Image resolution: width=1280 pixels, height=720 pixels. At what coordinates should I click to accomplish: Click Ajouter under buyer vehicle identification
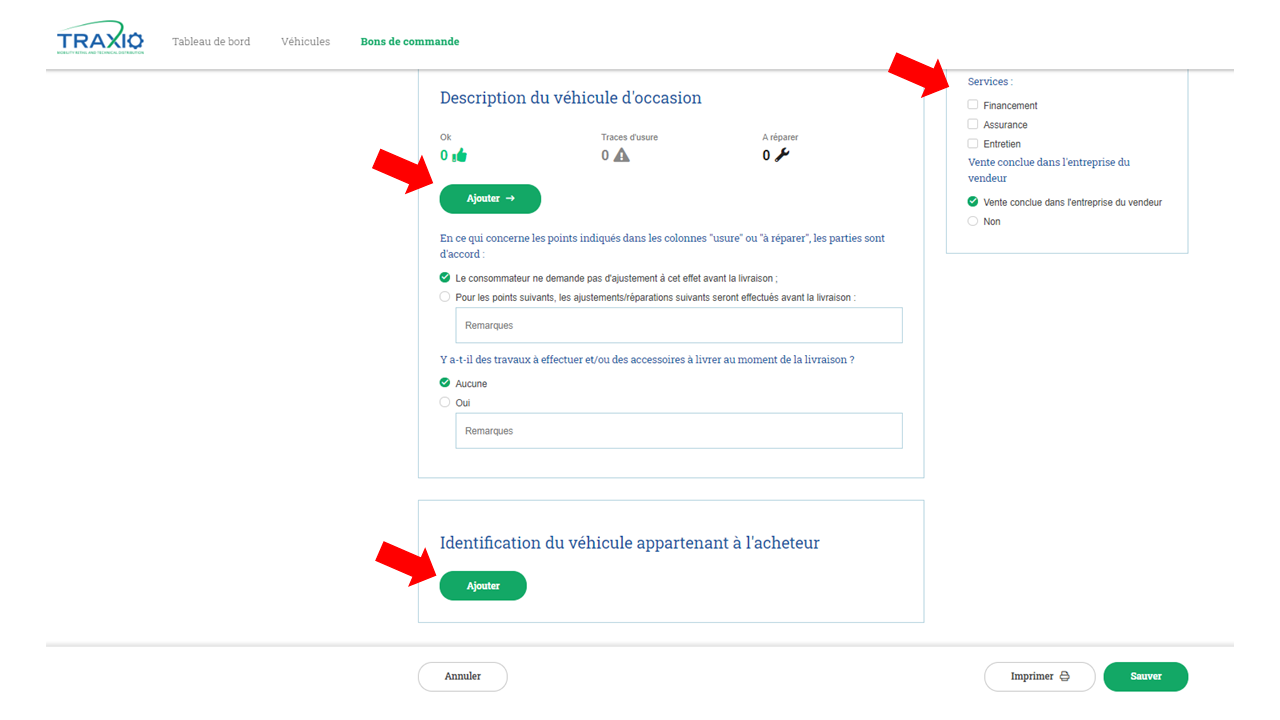[x=483, y=586]
